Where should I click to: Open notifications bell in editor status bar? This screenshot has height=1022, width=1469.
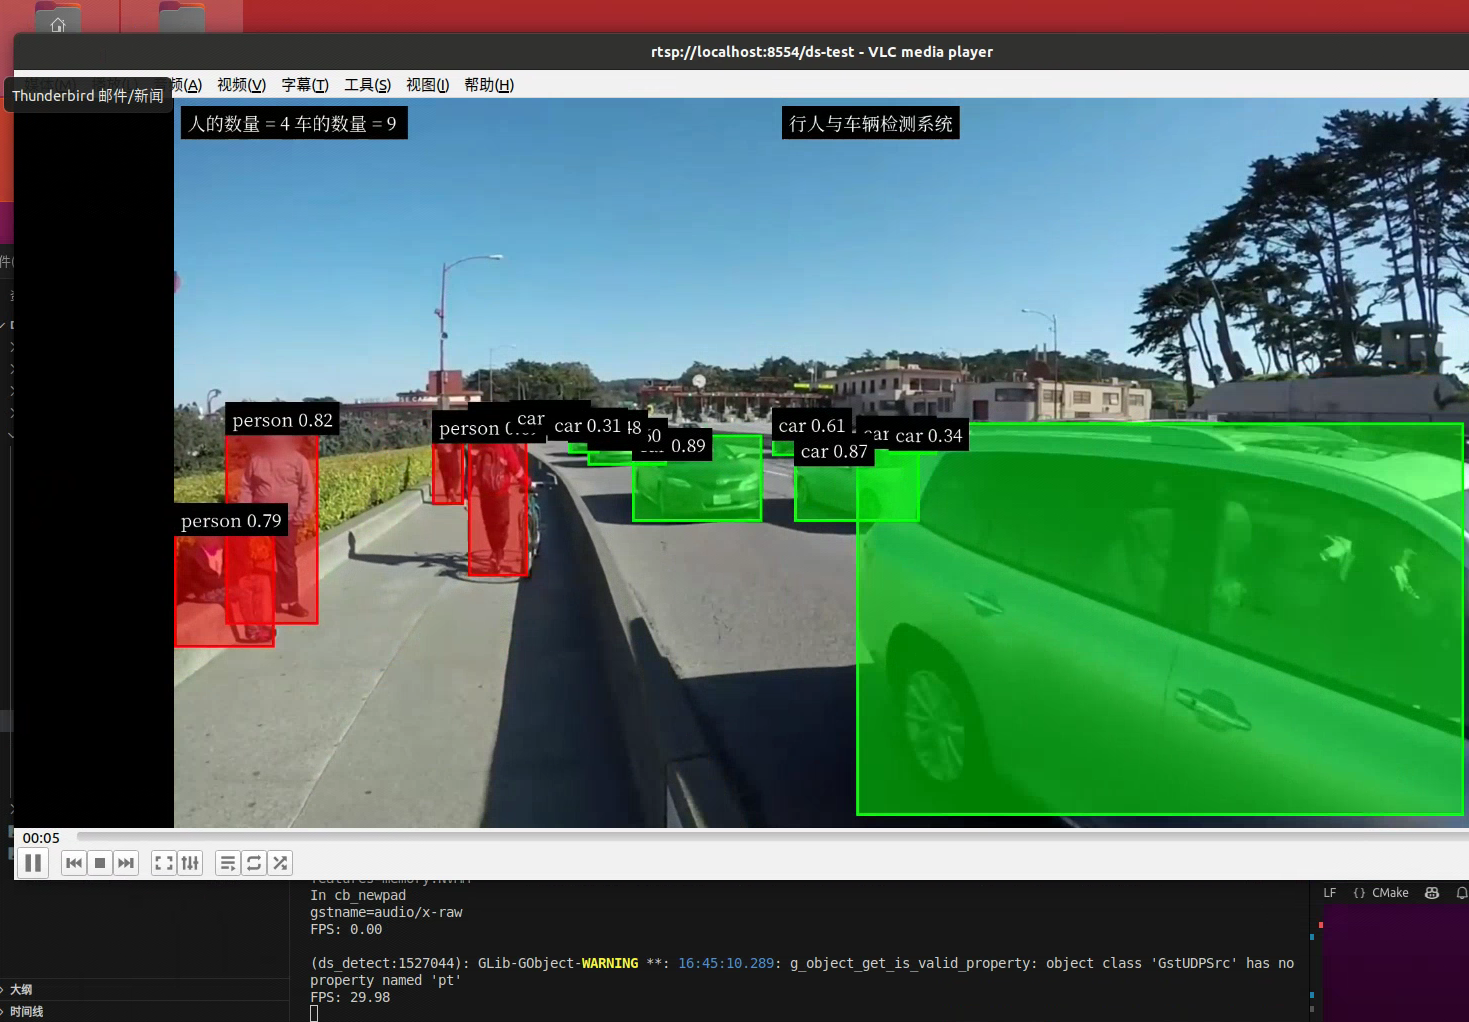point(1462,893)
